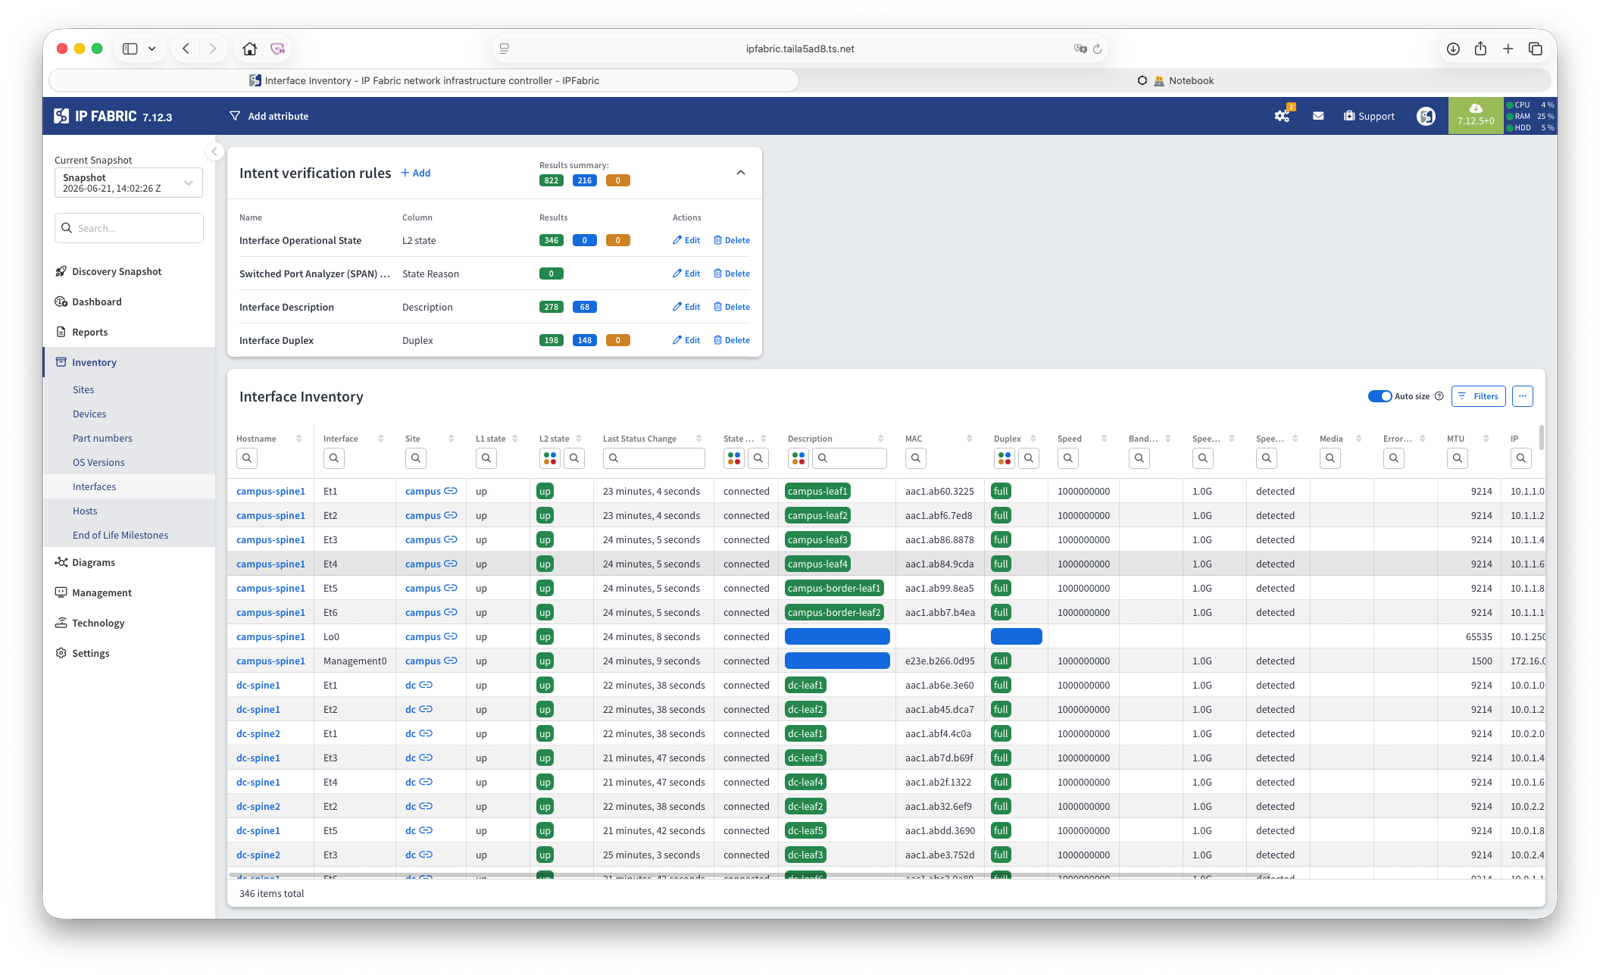This screenshot has height=975, width=1600.
Task: Click green 346 badge for Interface Operational State
Action: [551, 240]
